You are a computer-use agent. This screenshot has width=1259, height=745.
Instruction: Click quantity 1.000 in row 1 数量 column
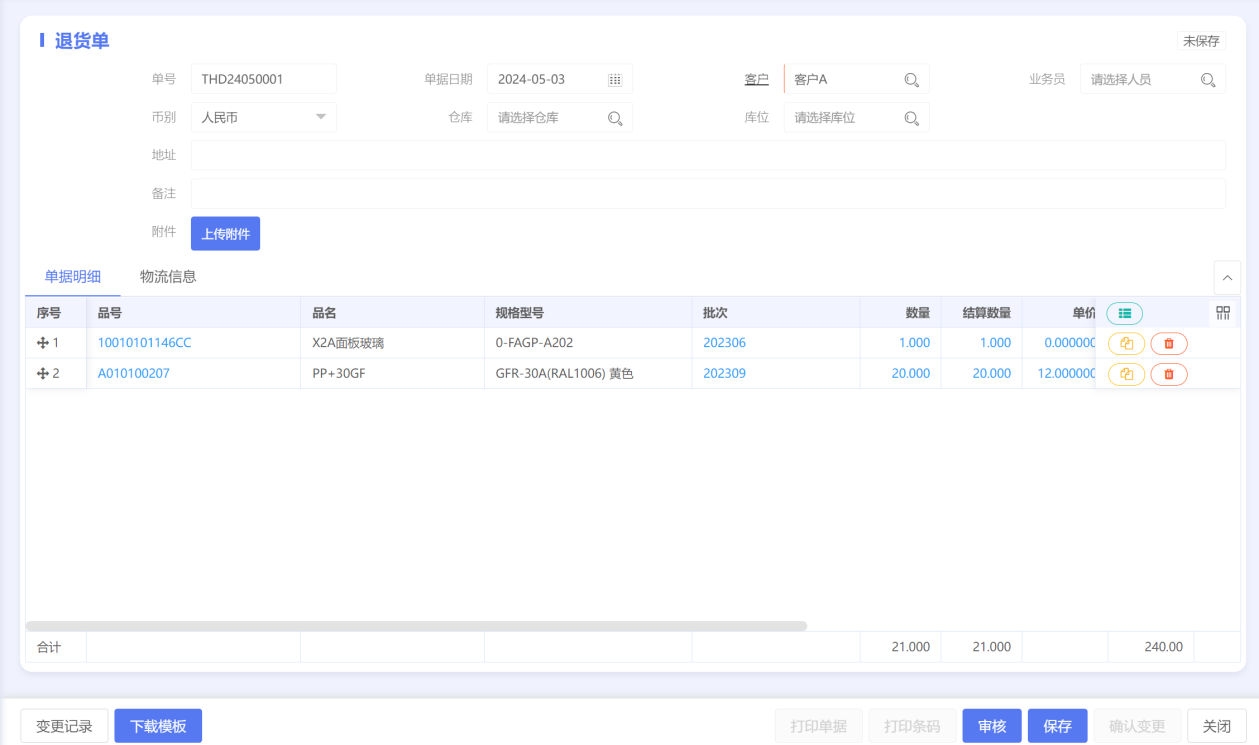pos(914,343)
